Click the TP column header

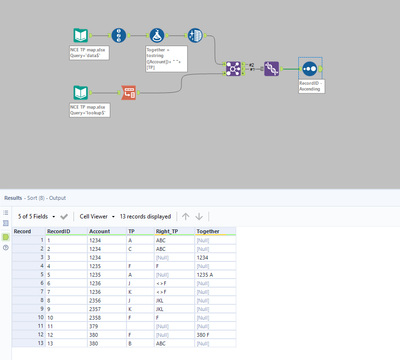tap(140, 231)
